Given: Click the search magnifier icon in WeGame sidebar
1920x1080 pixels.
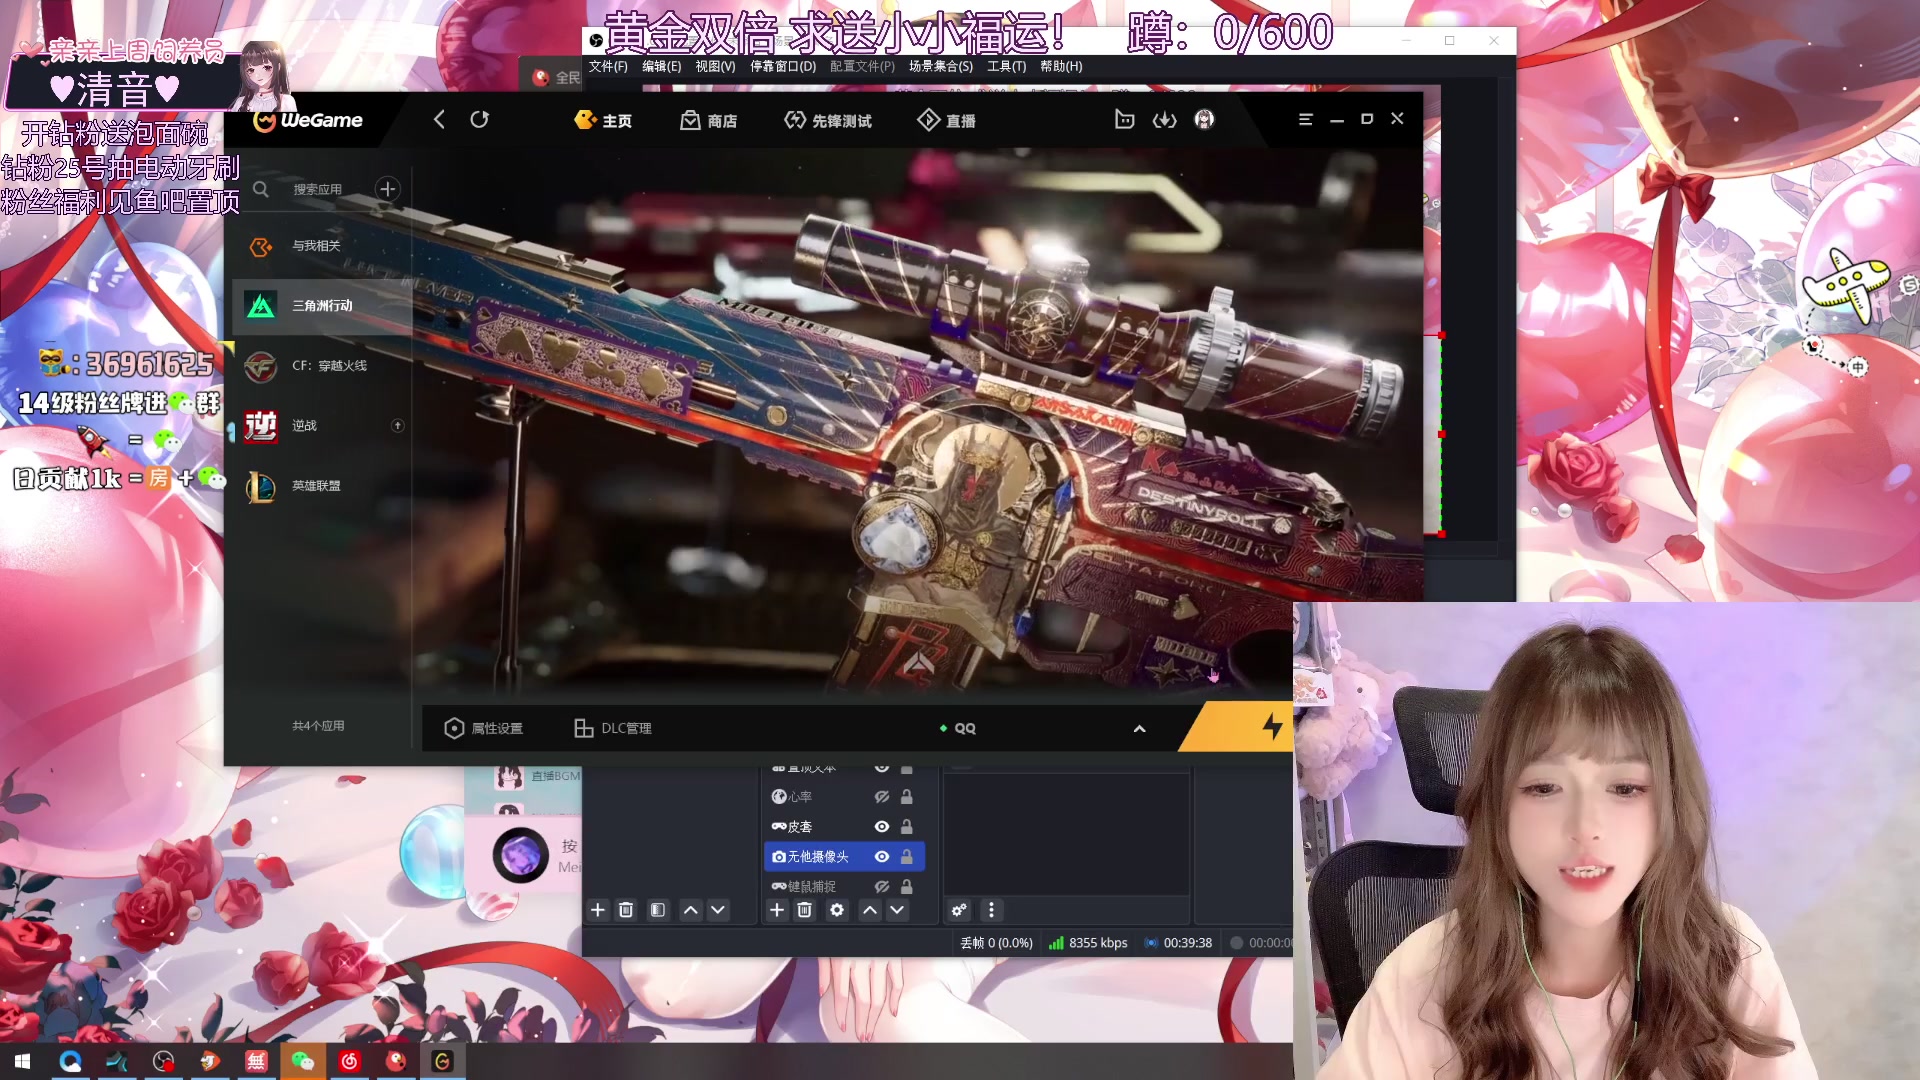Looking at the screenshot, I should point(261,189).
